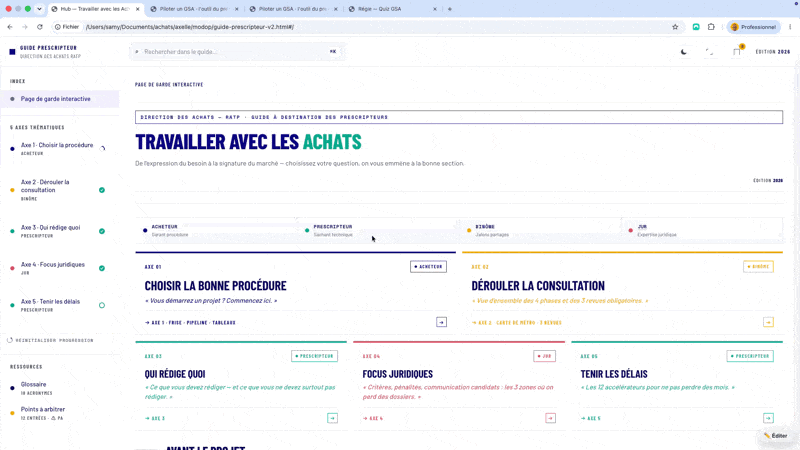Reload the page with the refresh icon
The image size is (800, 450).
pos(40,27)
